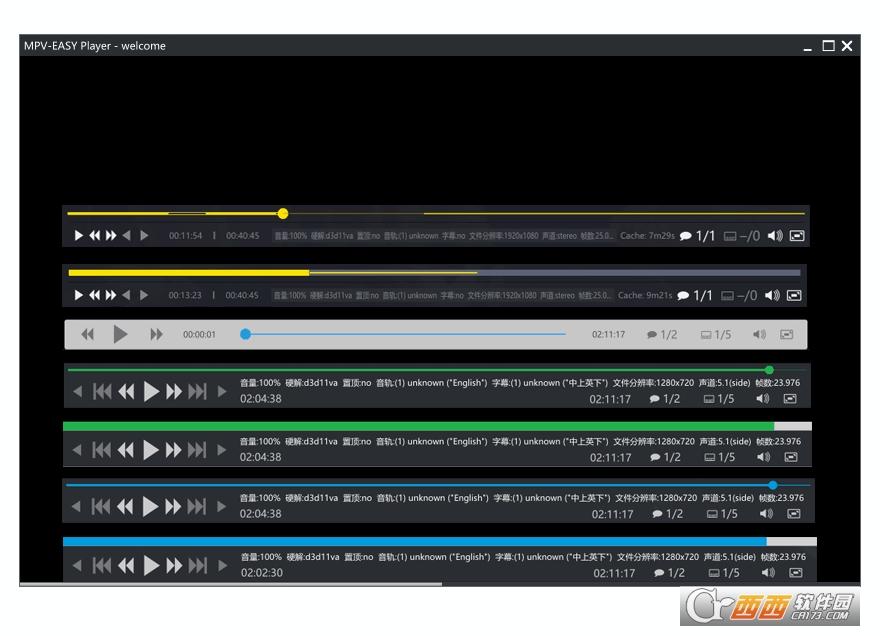Fast-forward in the 00:11:54 control bar
This screenshot has width=880, height=636.
111,236
